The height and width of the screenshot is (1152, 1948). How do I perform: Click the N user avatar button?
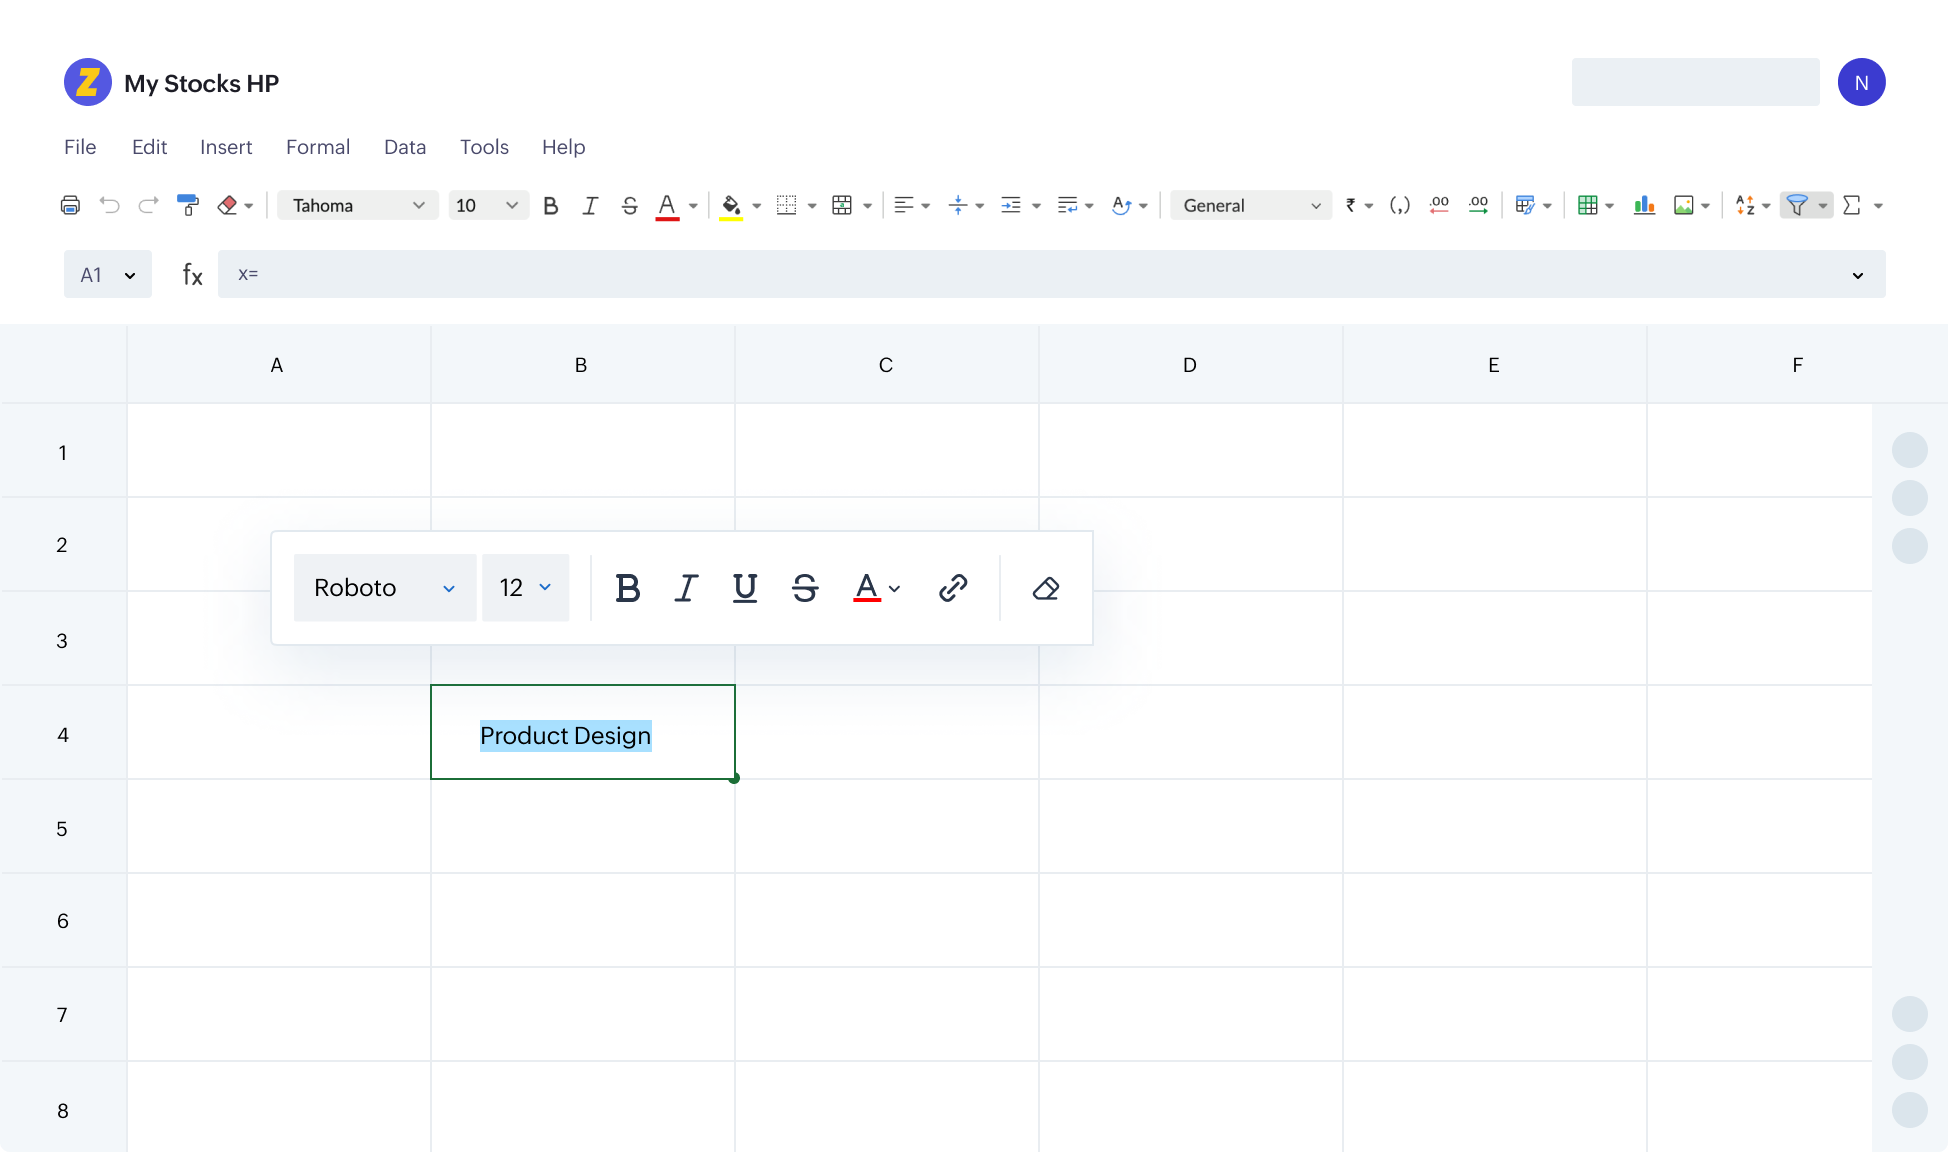coord(1861,82)
